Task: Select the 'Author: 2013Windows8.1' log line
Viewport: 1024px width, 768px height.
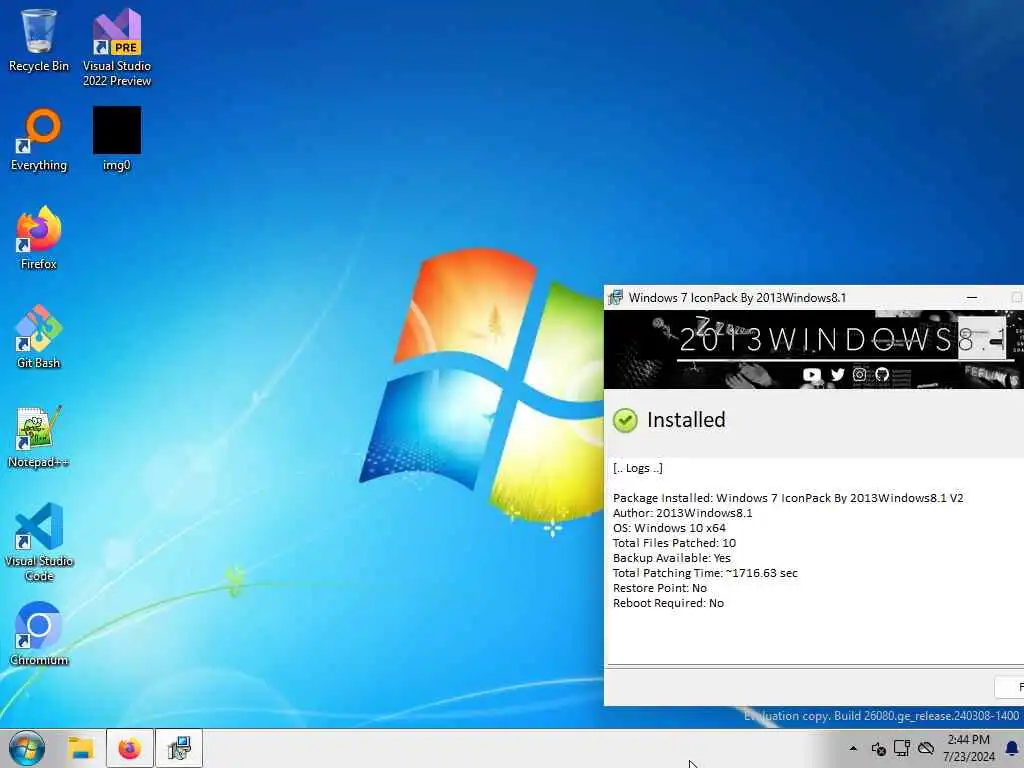Action: click(682, 513)
